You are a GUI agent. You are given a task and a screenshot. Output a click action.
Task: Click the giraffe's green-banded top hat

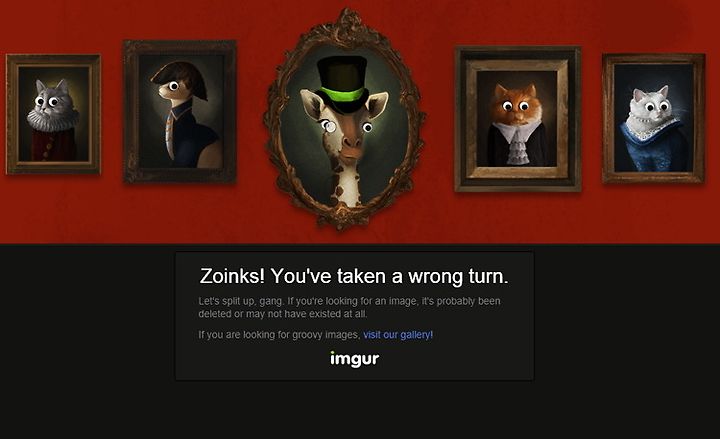343,84
